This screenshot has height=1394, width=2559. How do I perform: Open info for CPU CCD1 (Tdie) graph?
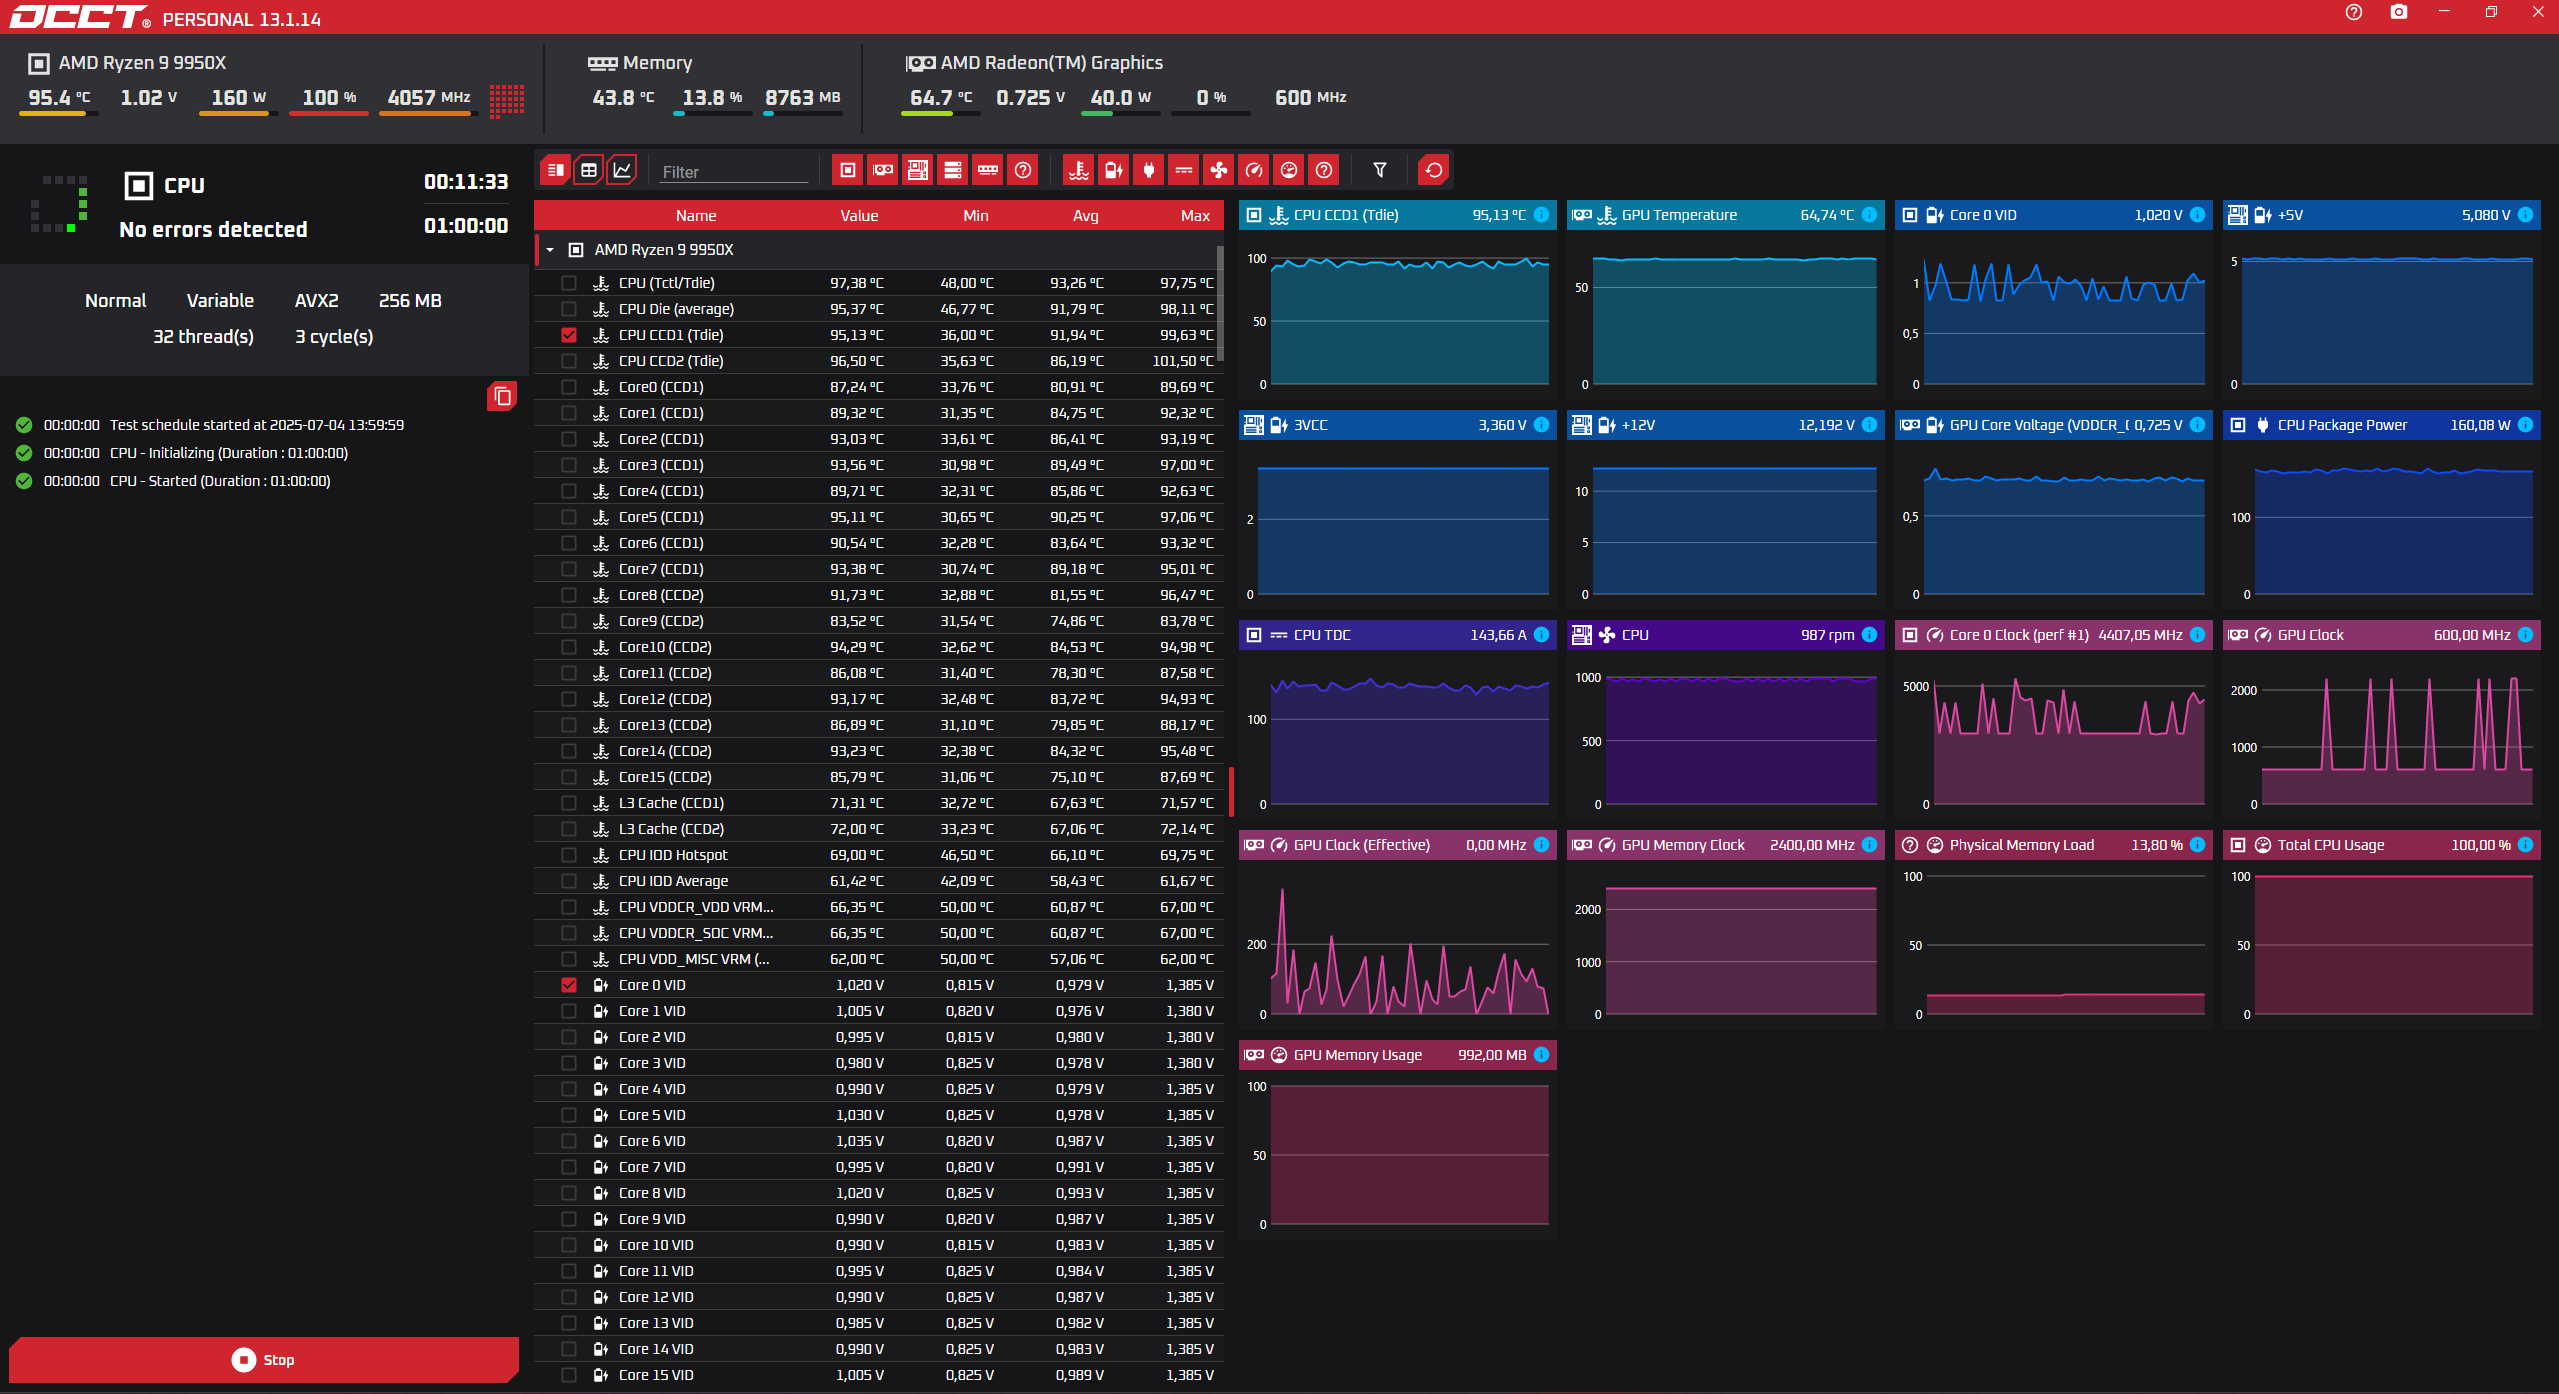tap(1541, 215)
